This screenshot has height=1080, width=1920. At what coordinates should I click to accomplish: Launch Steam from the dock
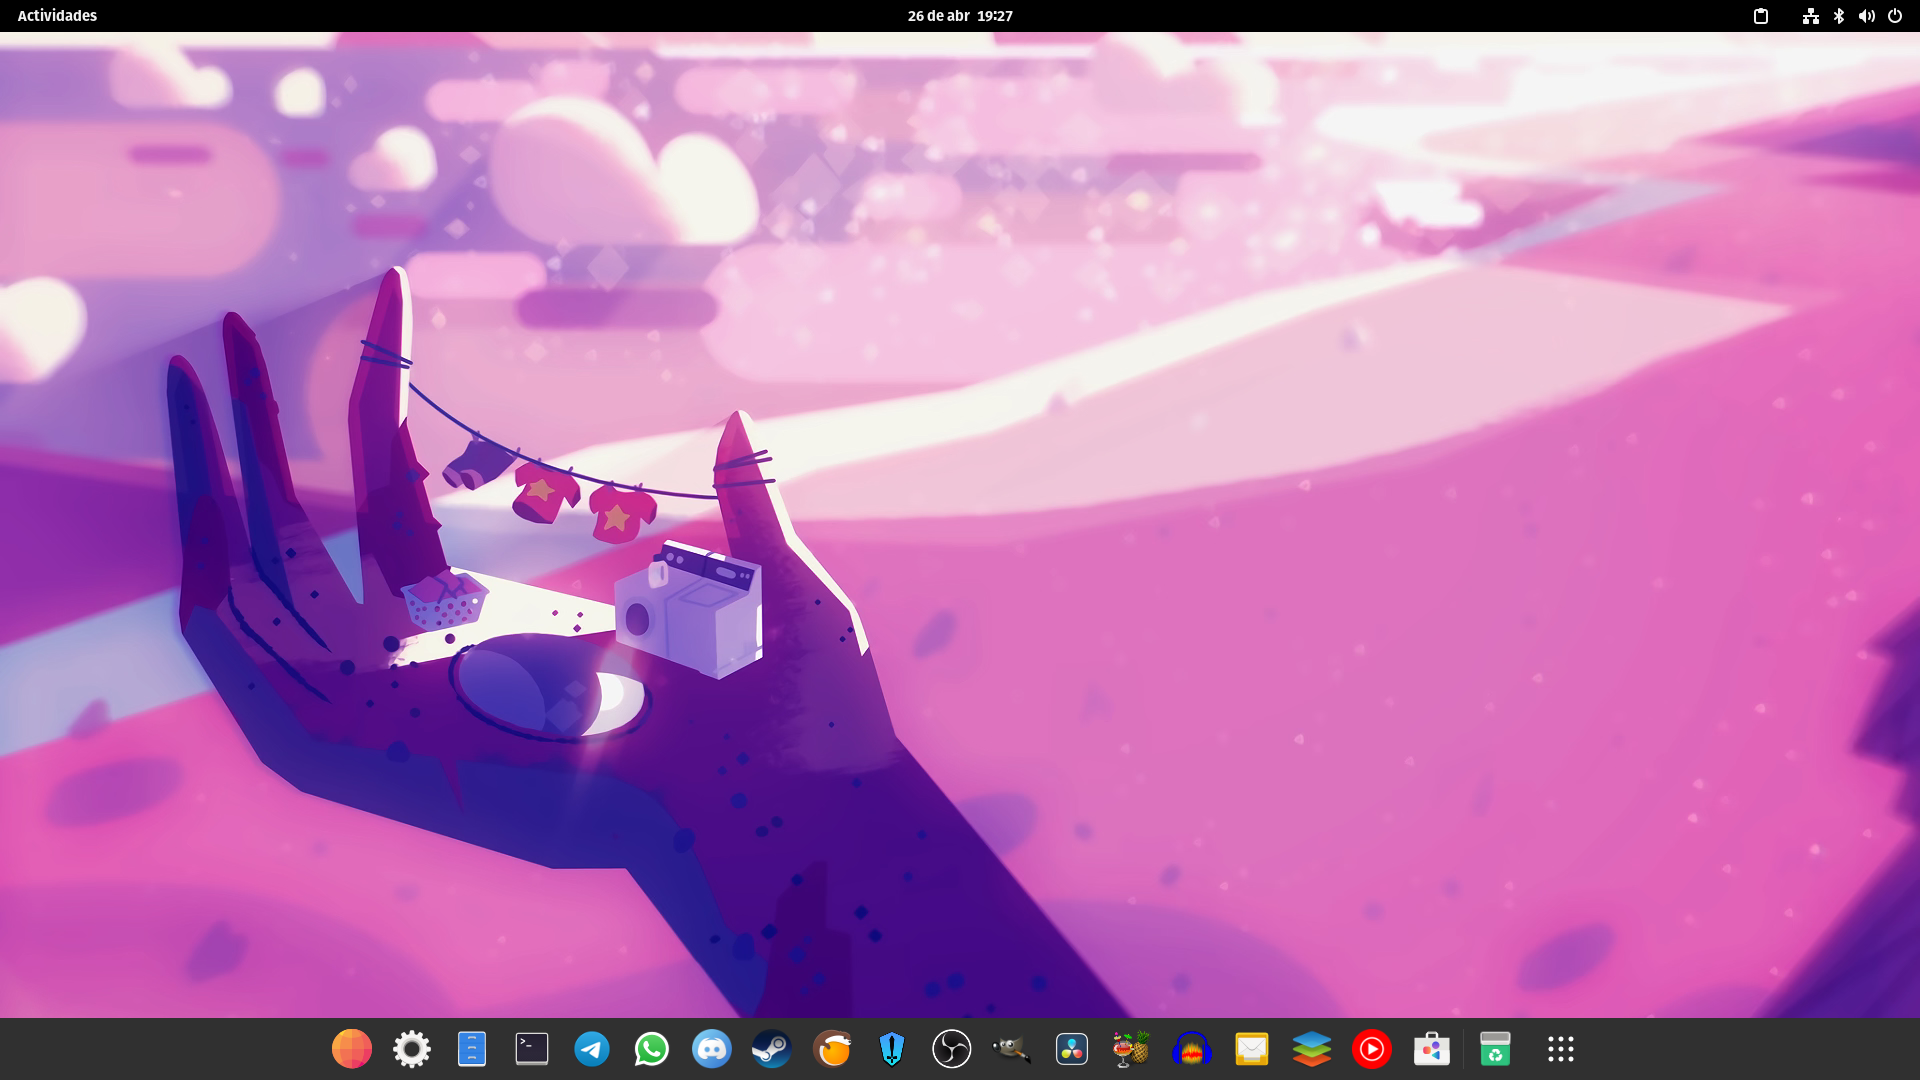(x=771, y=1049)
